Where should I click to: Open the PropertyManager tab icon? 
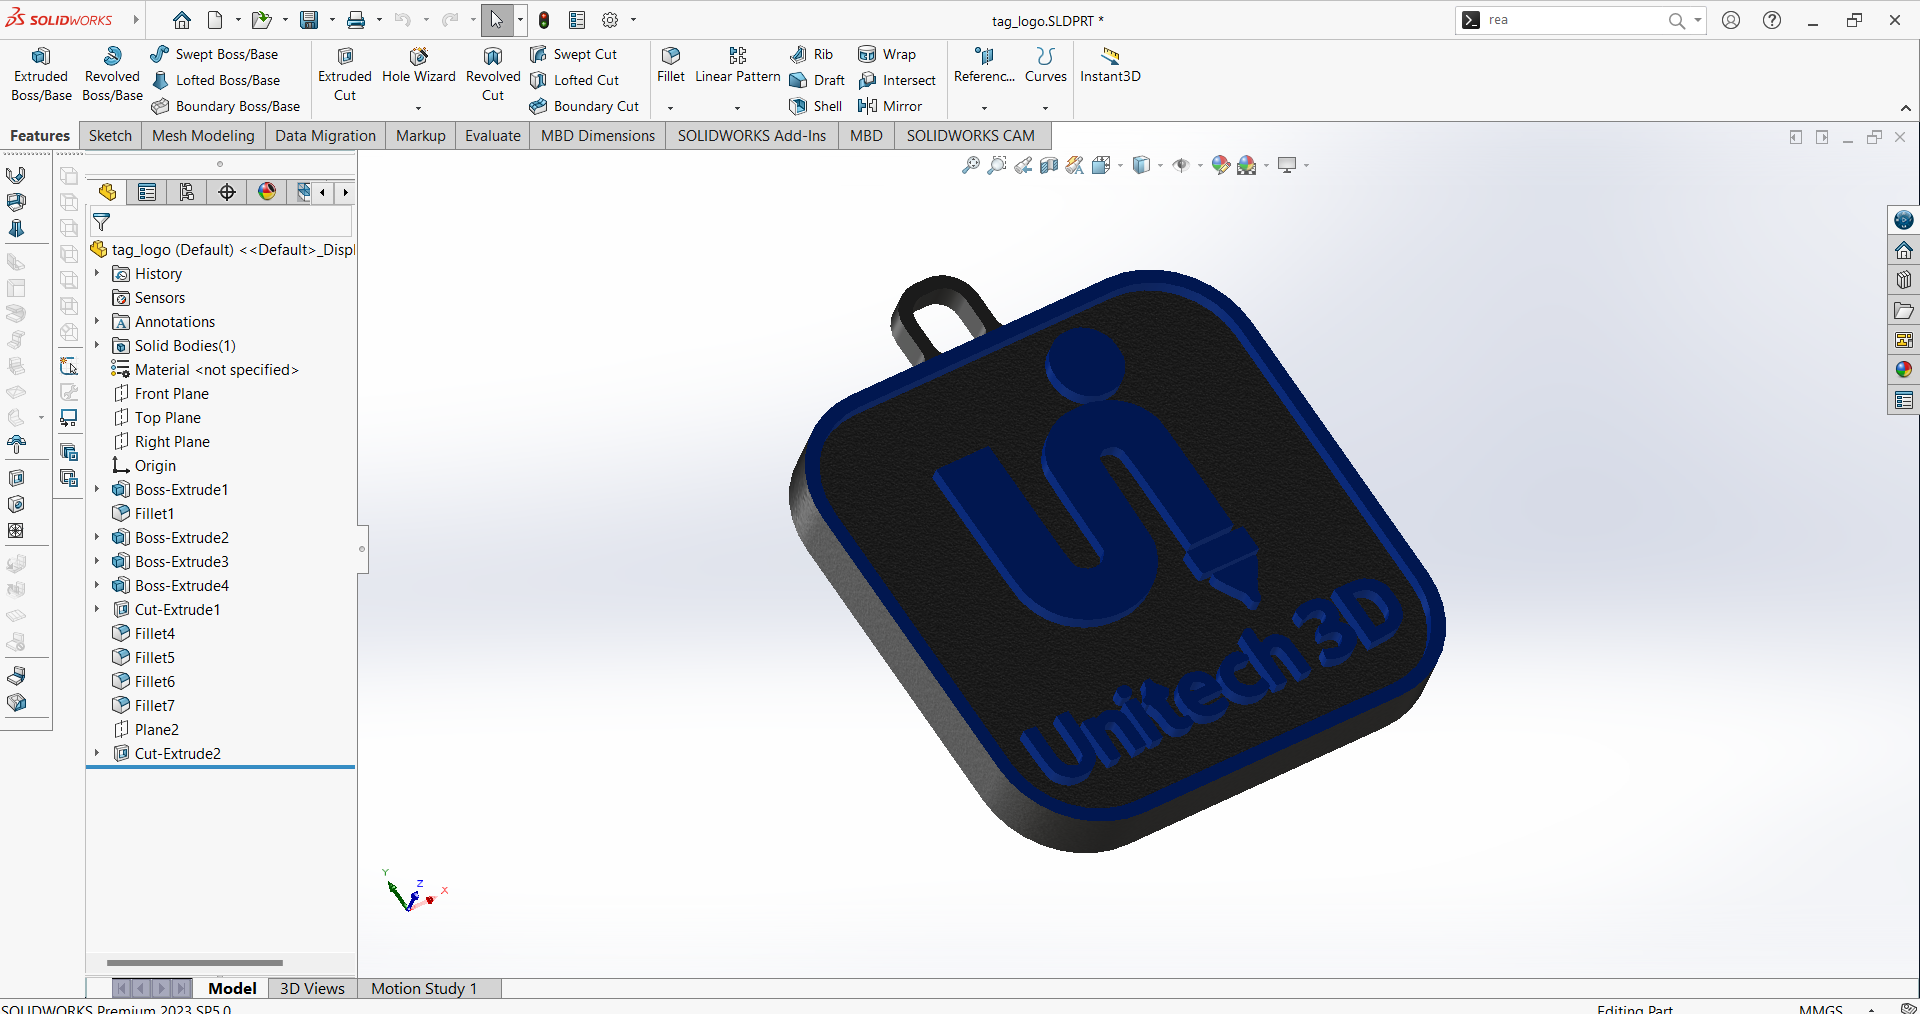click(x=147, y=192)
